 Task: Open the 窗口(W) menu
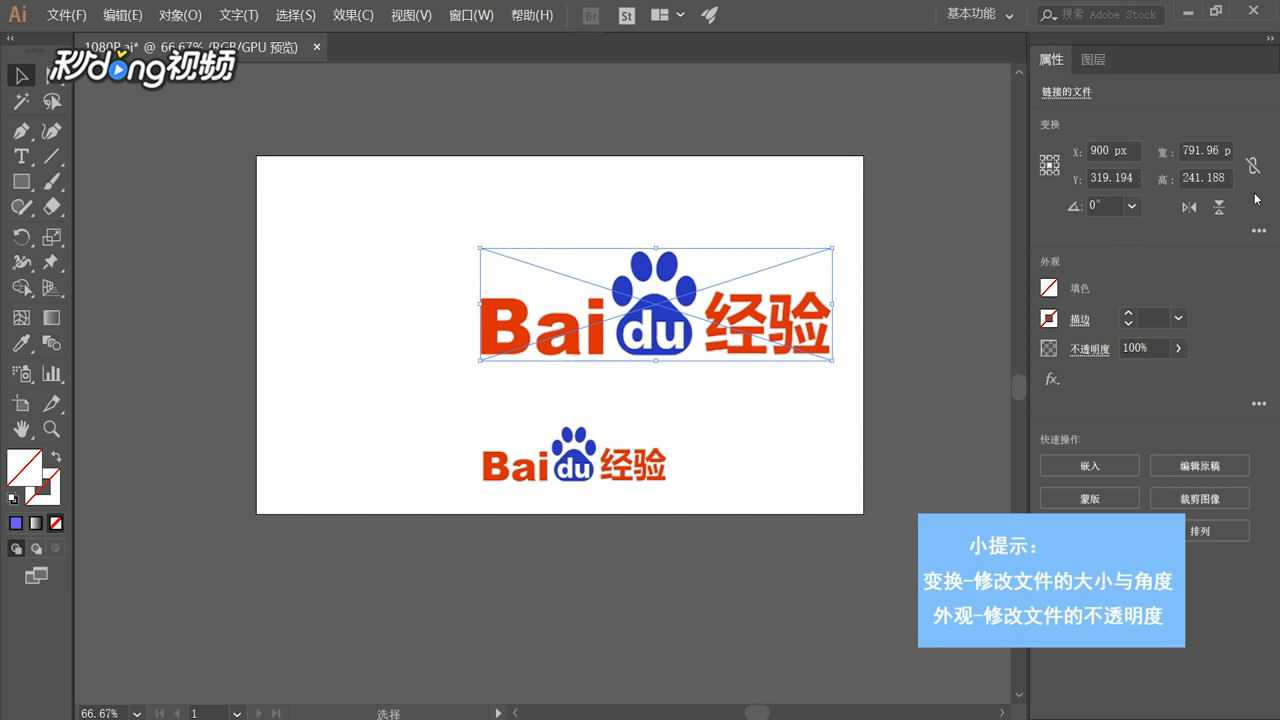click(471, 15)
